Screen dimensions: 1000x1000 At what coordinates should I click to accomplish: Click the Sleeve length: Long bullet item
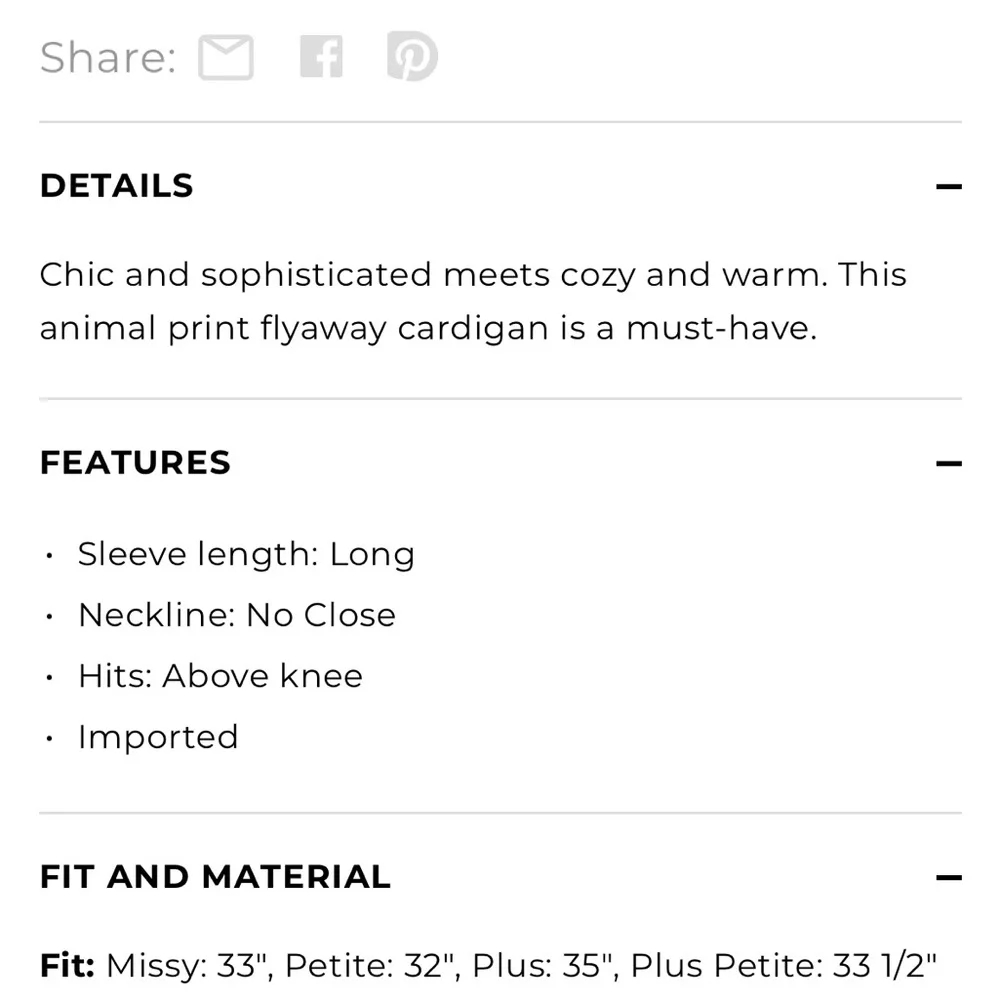click(246, 554)
